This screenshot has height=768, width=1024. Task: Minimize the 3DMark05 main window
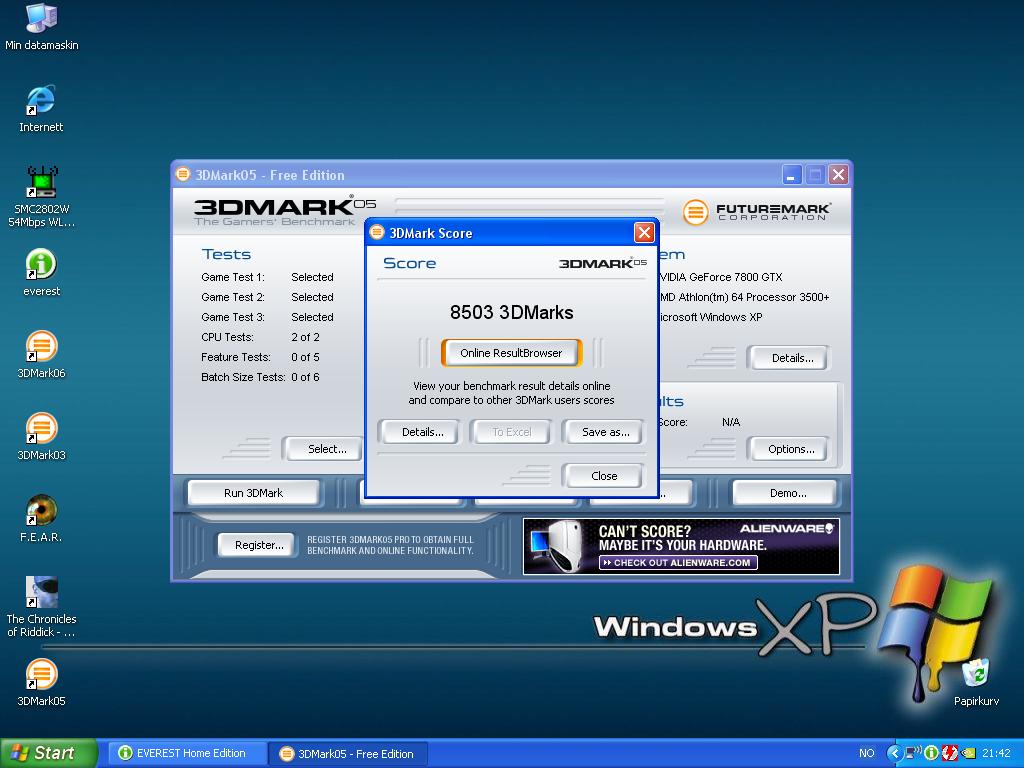pyautogui.click(x=791, y=174)
